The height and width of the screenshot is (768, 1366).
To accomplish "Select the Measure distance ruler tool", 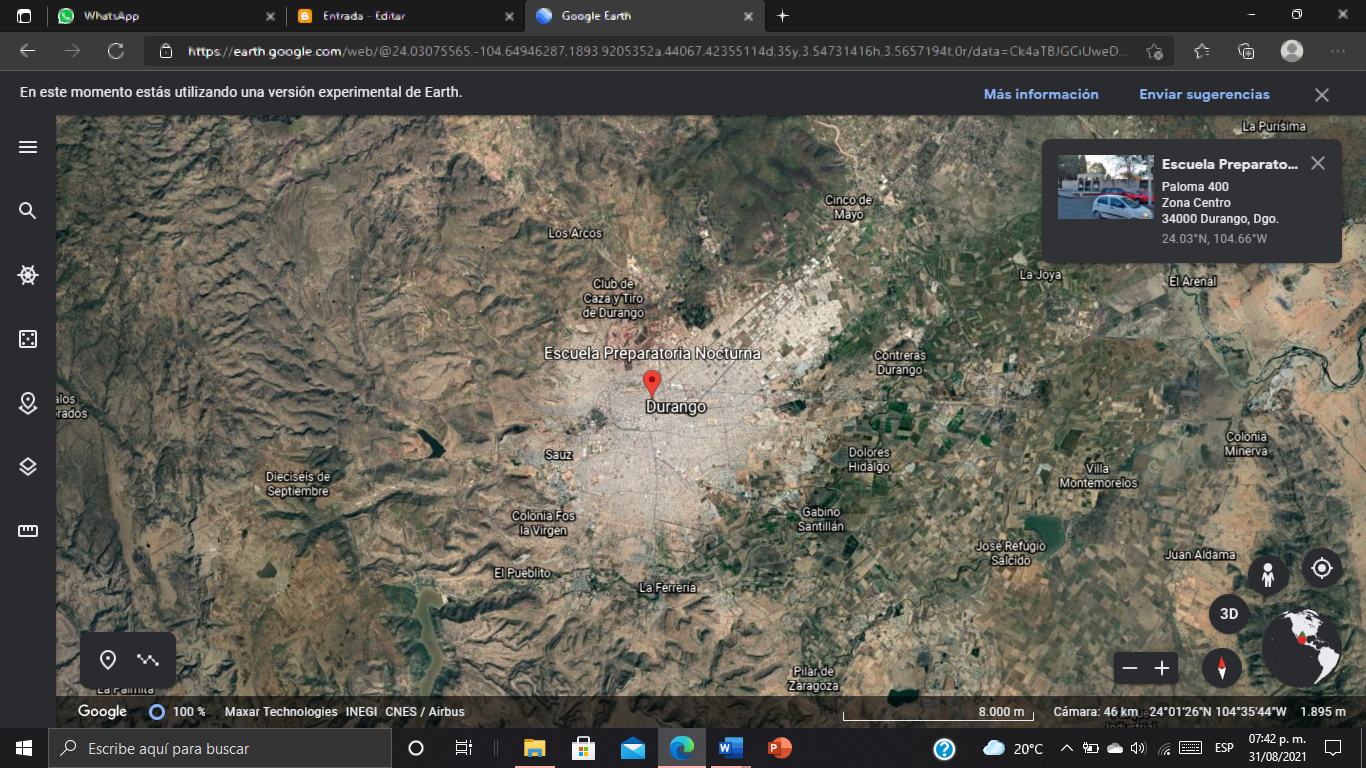I will pyautogui.click(x=28, y=531).
